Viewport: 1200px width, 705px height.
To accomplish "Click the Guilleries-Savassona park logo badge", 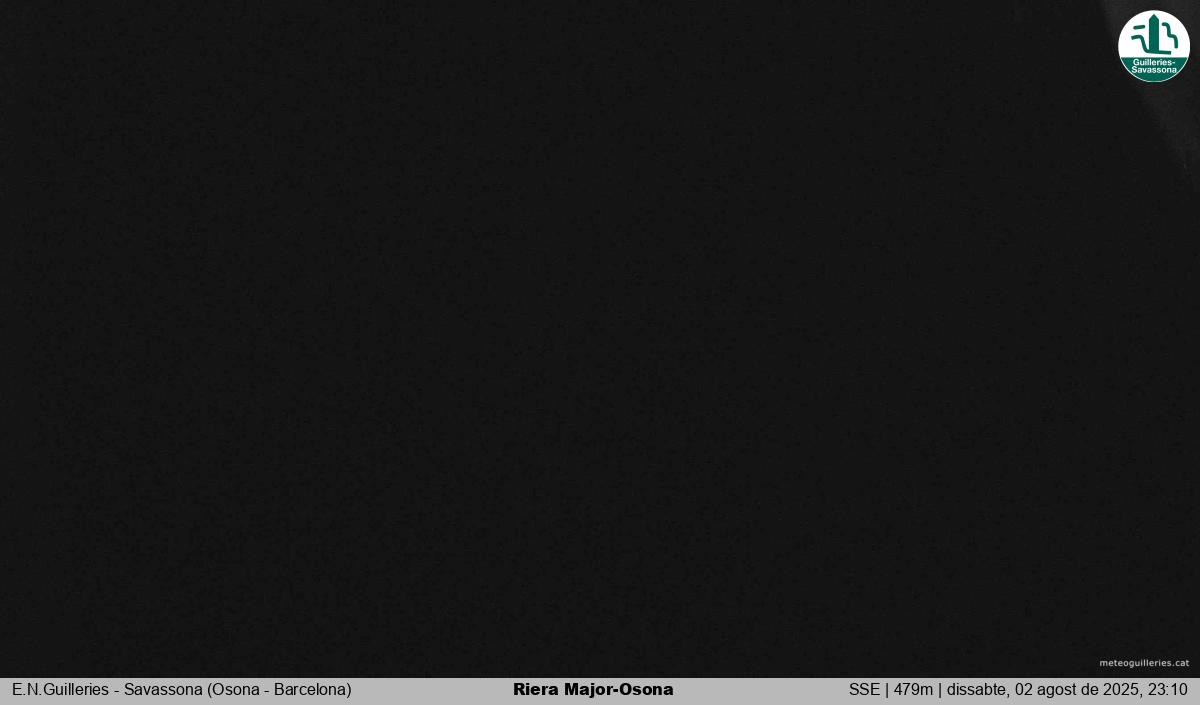I will coord(1153,45).
